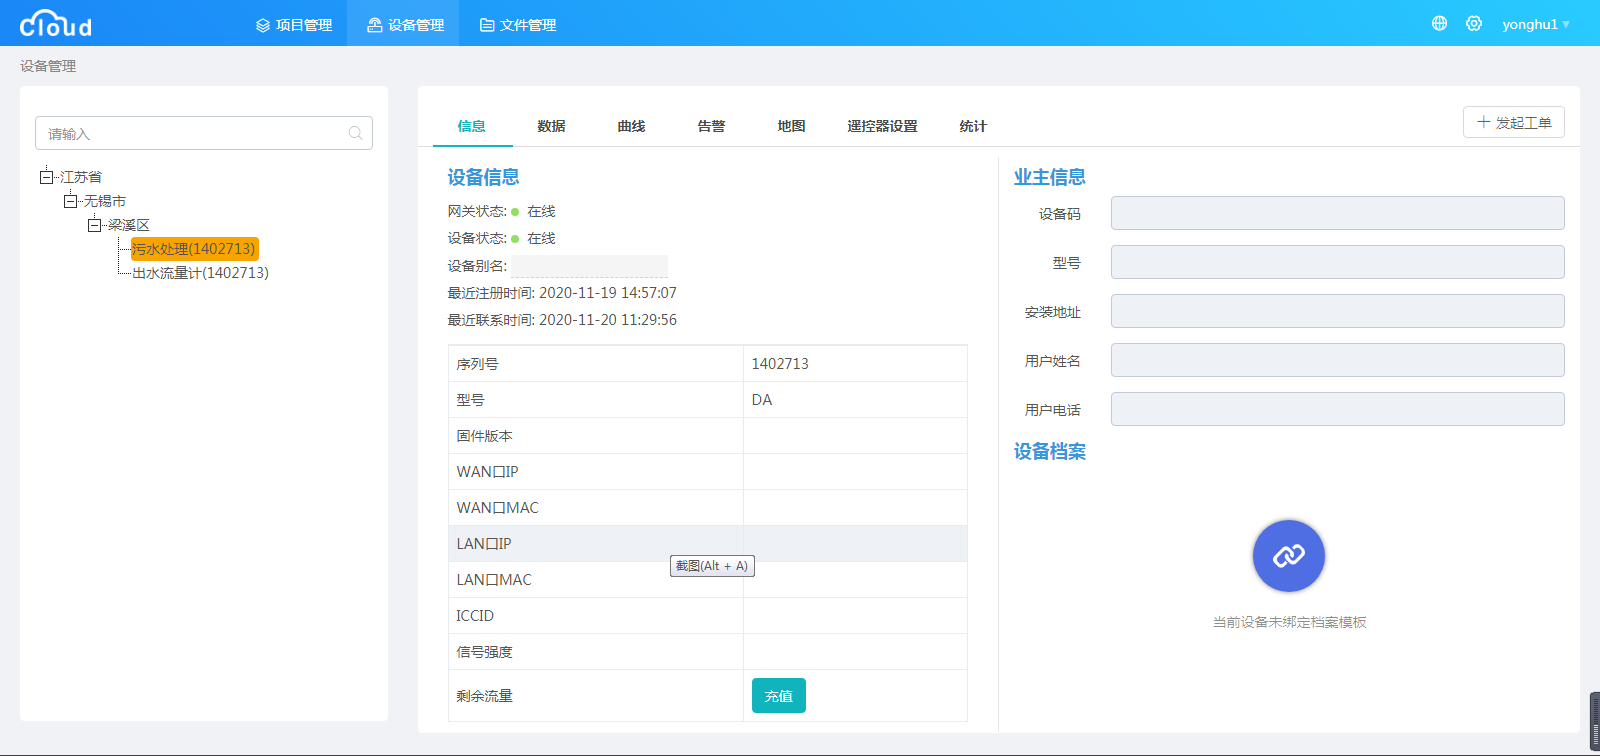The height and width of the screenshot is (756, 1600).
Task: Click the search box in device tree
Action: (x=204, y=133)
